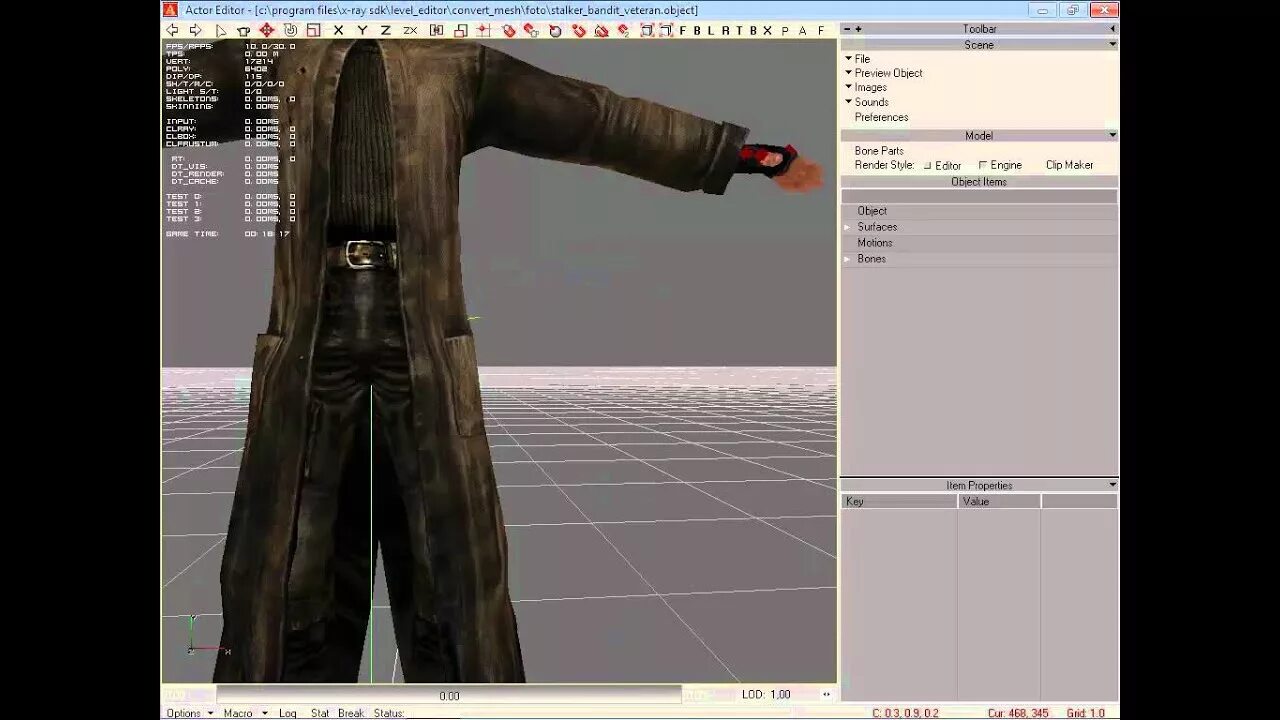Open the Macro menu in the status bar
Screen dimensions: 1280x720
245,713
